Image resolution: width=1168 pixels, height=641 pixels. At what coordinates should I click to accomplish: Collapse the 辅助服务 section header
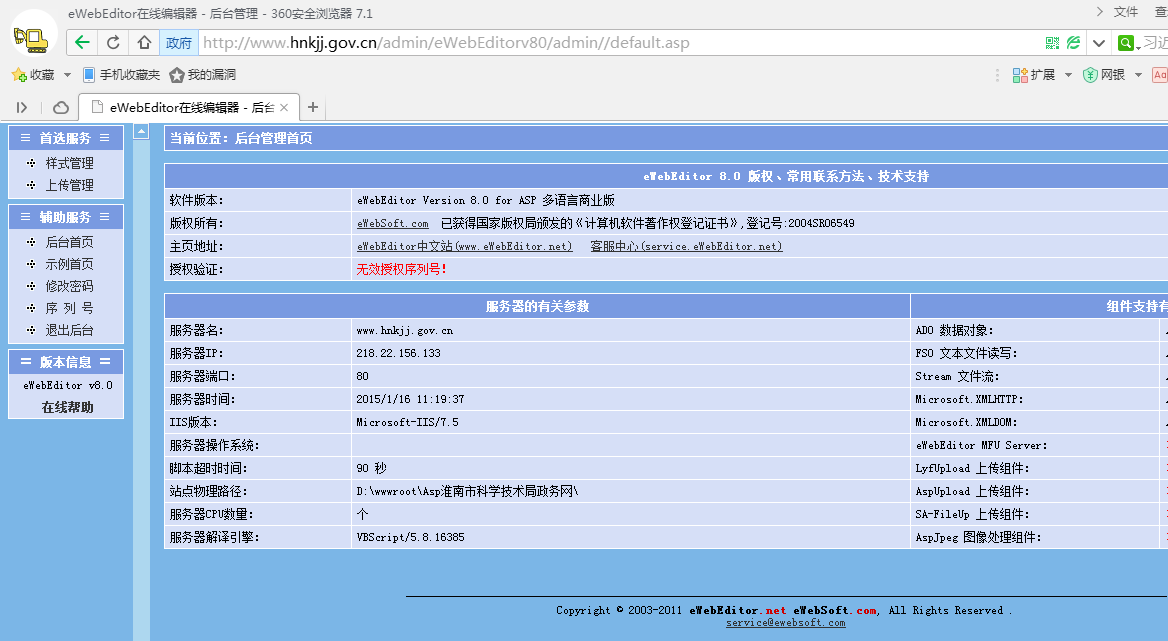[66, 217]
